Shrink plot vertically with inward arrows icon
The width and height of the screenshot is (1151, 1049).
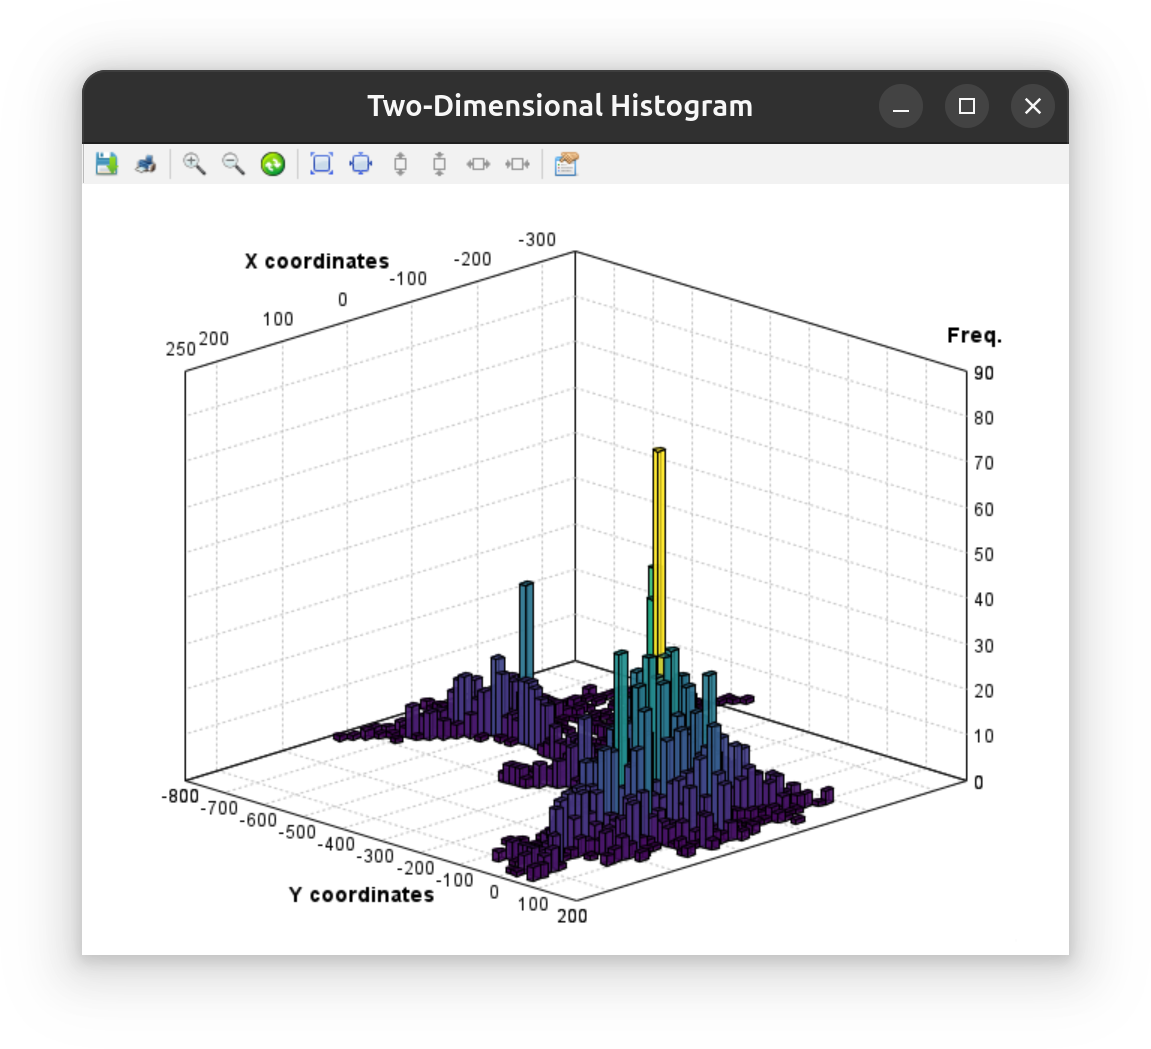point(440,164)
